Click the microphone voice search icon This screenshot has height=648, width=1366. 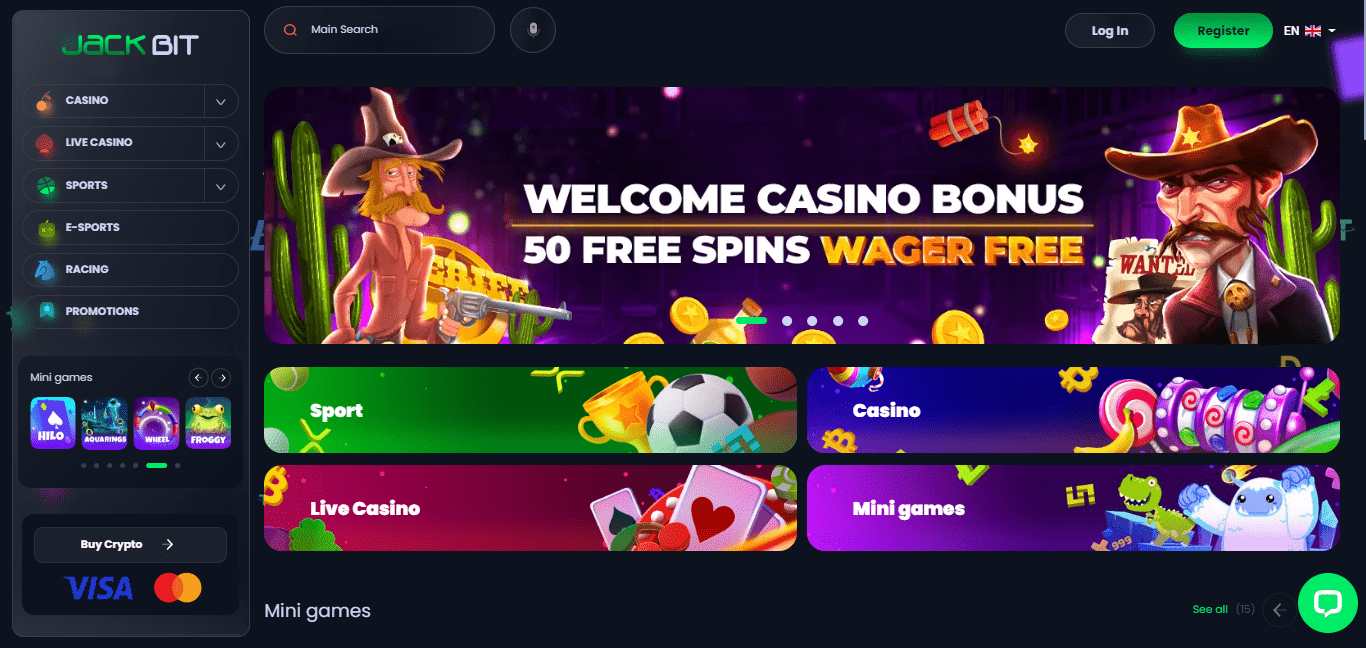click(532, 30)
